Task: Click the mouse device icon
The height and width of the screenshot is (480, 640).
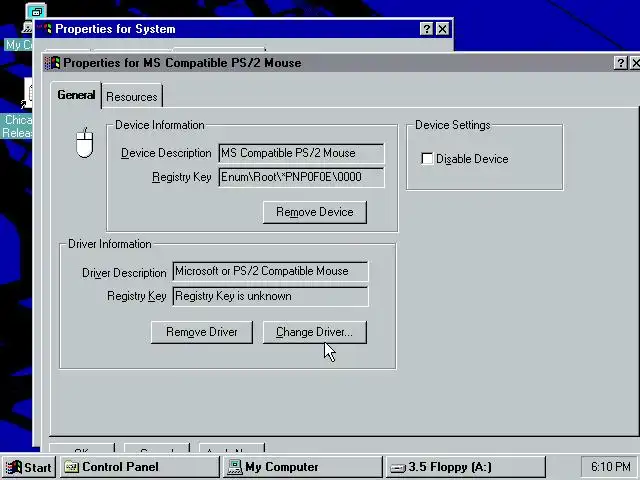Action: [x=84, y=143]
